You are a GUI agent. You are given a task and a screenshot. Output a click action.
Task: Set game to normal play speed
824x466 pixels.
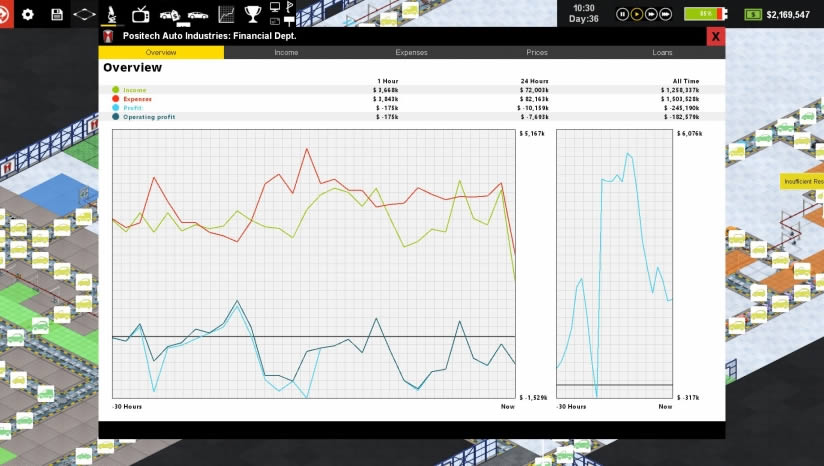coord(636,14)
